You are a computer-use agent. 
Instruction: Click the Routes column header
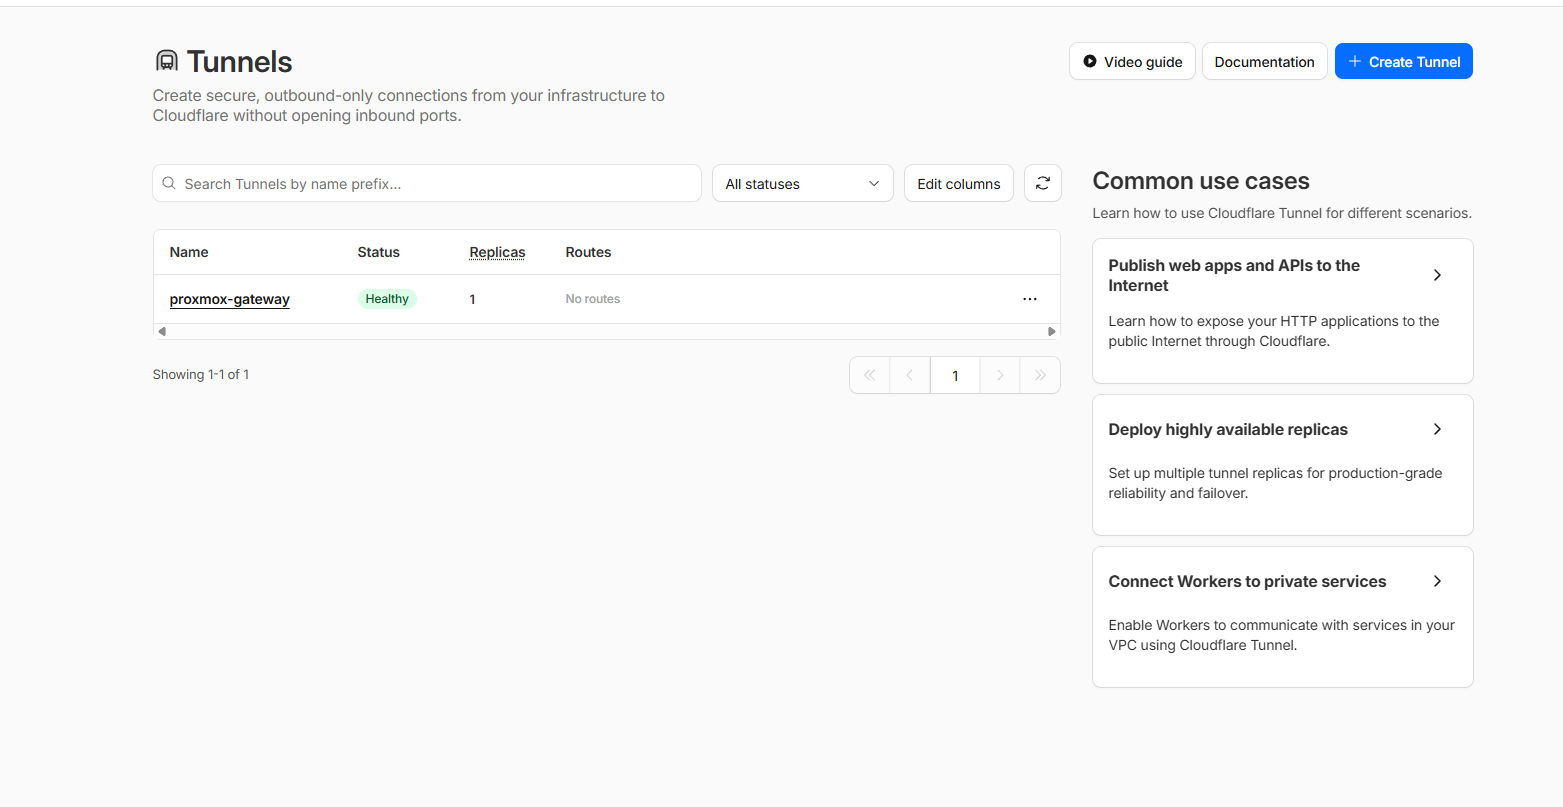[x=588, y=252]
